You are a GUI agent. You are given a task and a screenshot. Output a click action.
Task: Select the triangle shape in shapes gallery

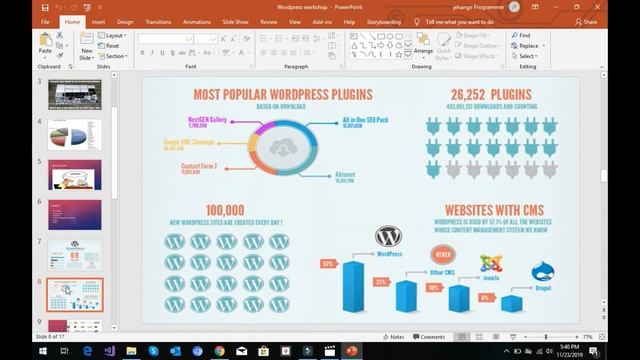(354, 45)
